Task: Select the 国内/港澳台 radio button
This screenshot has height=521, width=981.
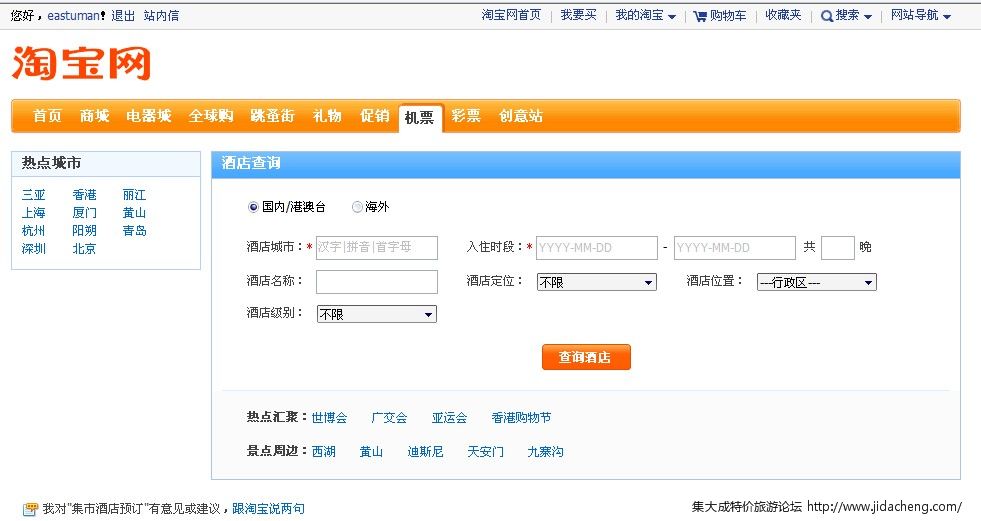Action: (253, 207)
